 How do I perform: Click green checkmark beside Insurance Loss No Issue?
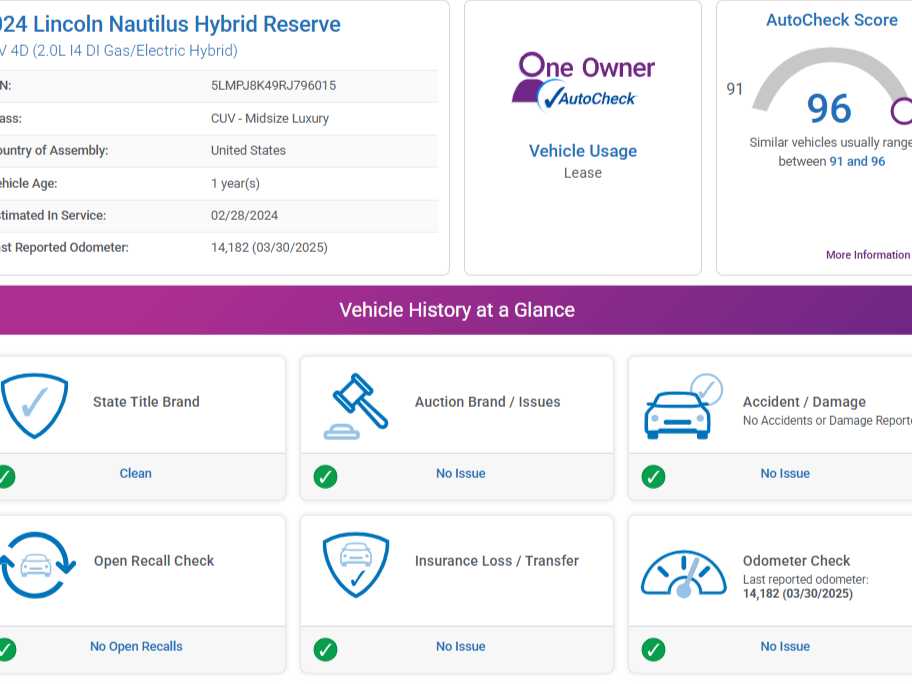tap(325, 649)
